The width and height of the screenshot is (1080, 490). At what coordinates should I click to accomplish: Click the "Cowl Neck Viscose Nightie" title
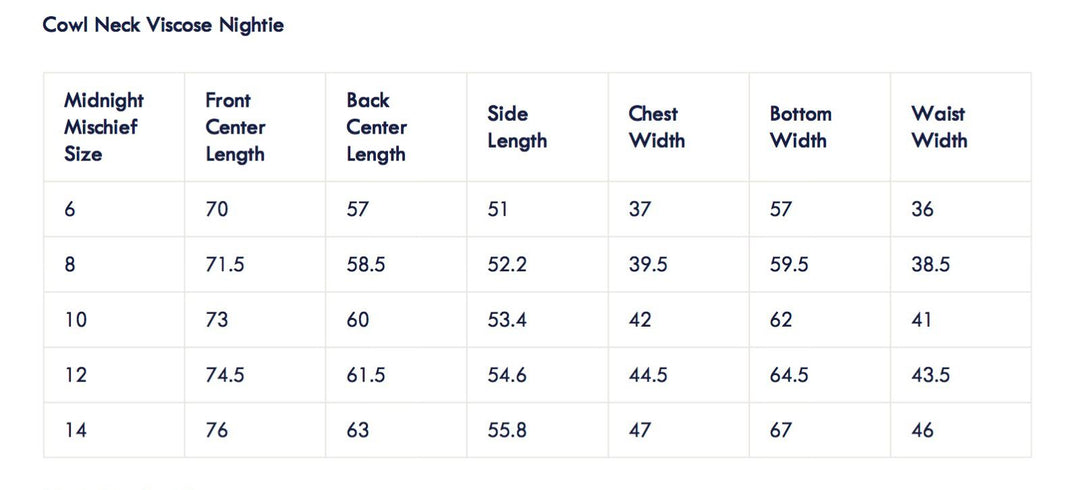point(163,25)
